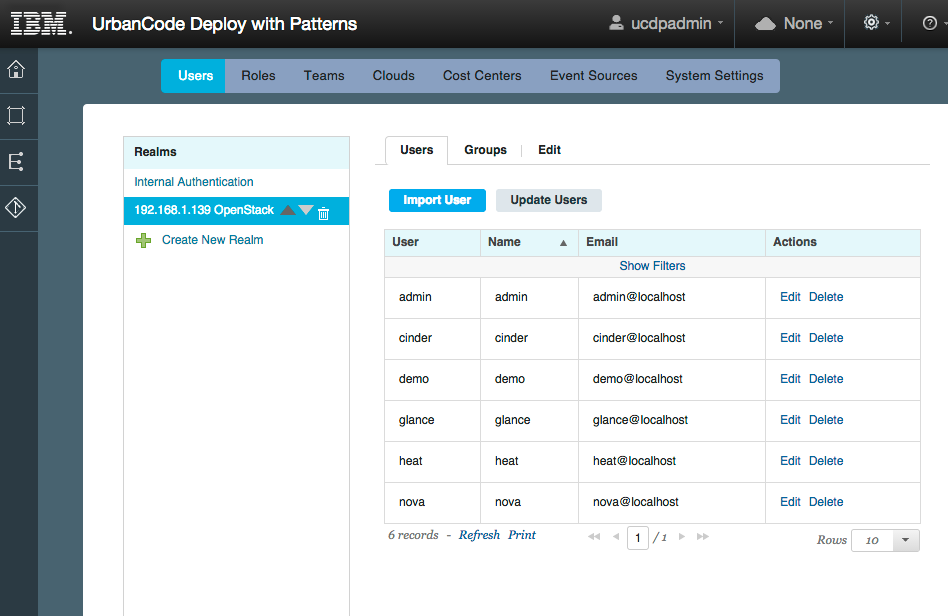Click the Create New Realm link

click(x=212, y=240)
